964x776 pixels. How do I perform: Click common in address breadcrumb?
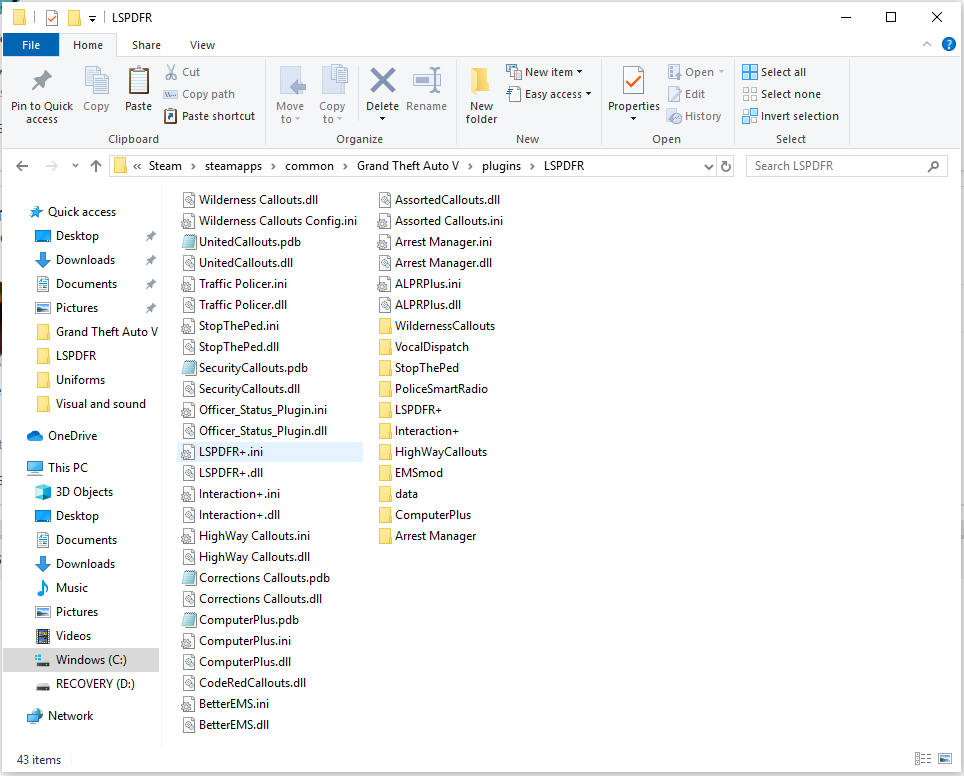click(309, 166)
